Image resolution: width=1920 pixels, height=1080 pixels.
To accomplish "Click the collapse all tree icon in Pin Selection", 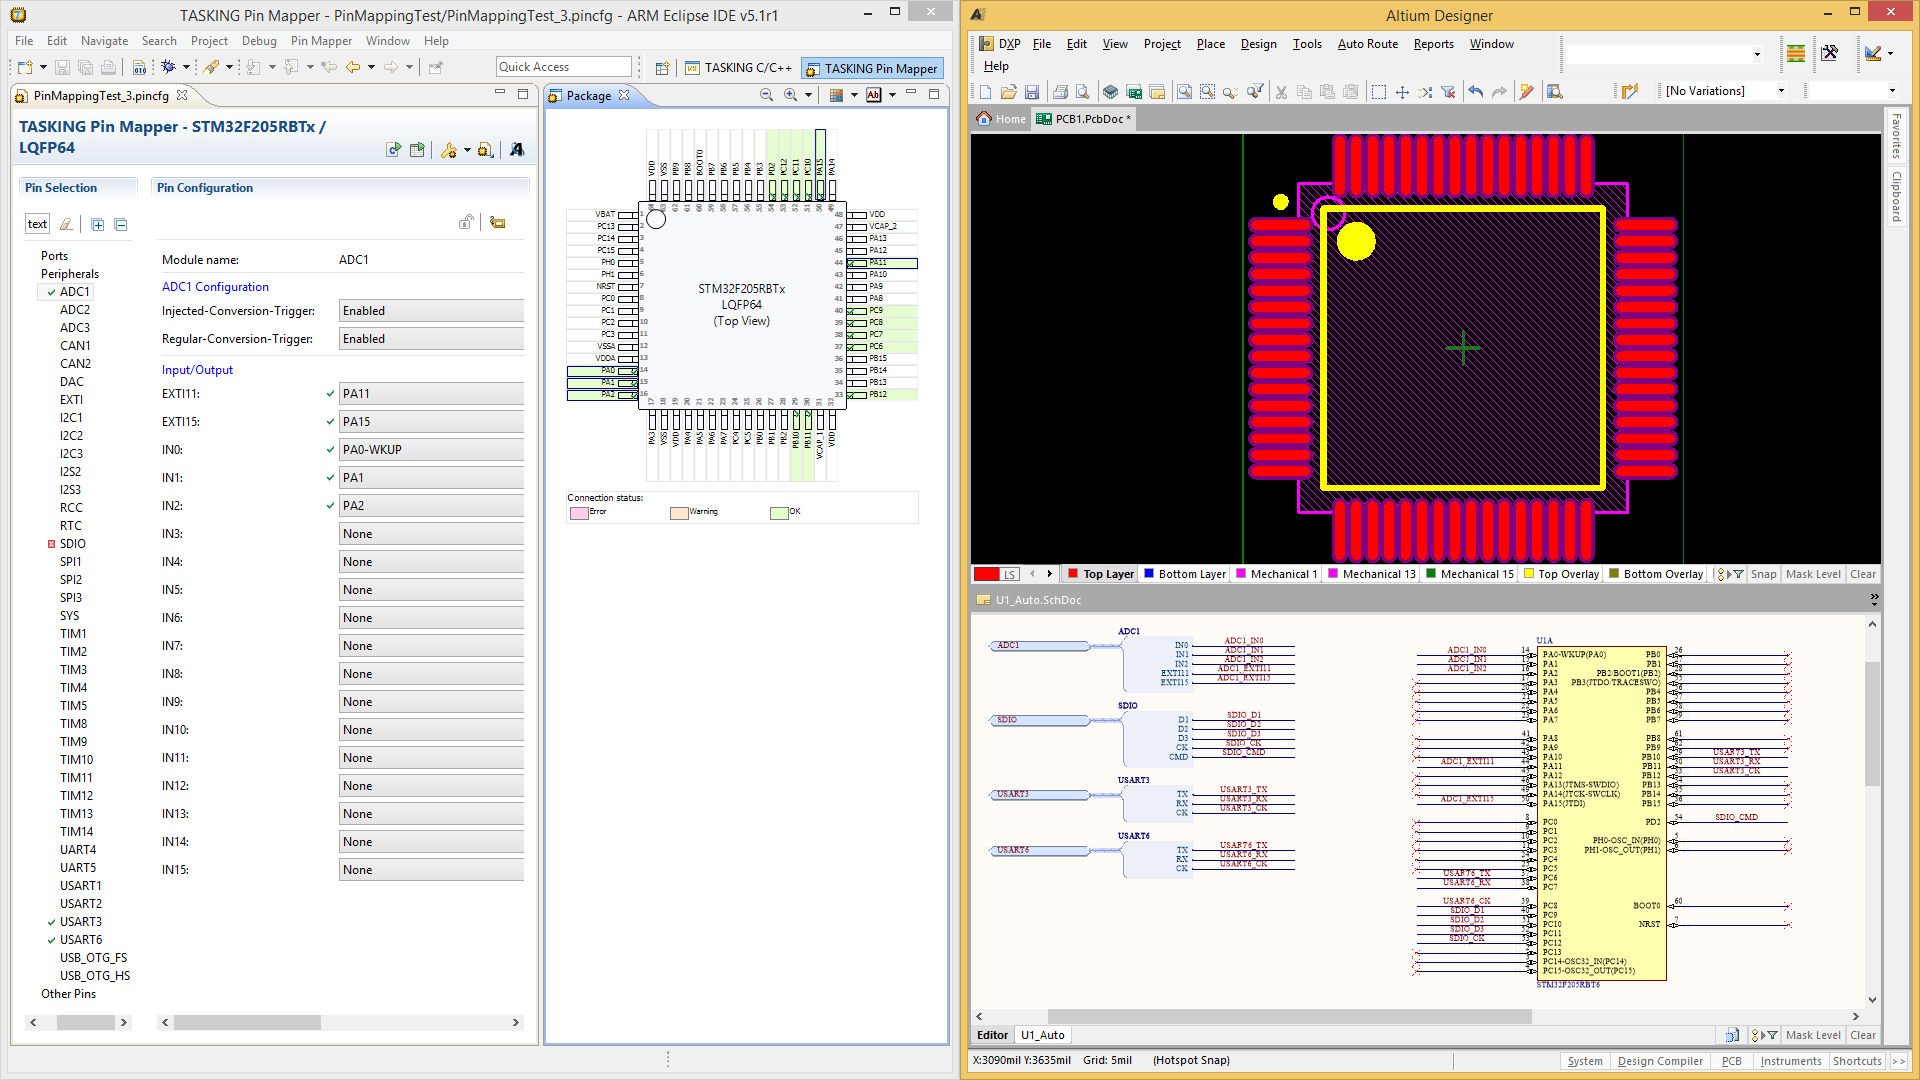I will pos(121,224).
